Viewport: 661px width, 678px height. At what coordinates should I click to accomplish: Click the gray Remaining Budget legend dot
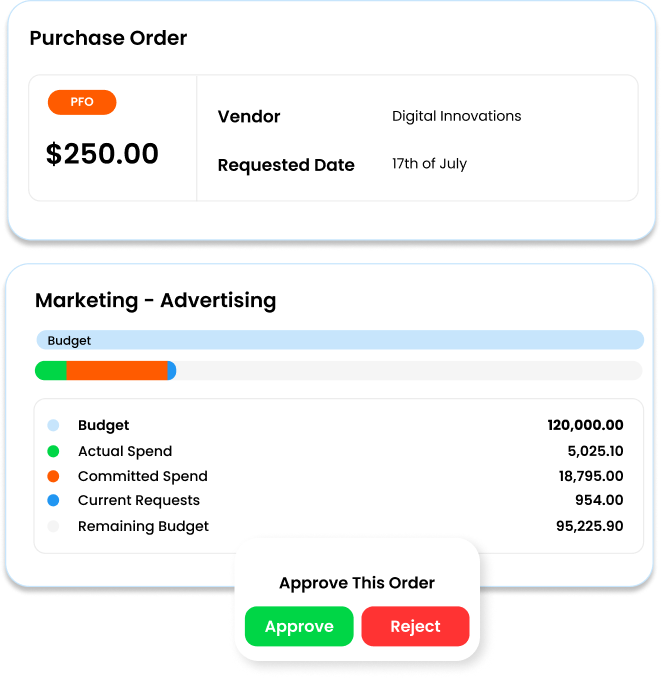[x=53, y=526]
